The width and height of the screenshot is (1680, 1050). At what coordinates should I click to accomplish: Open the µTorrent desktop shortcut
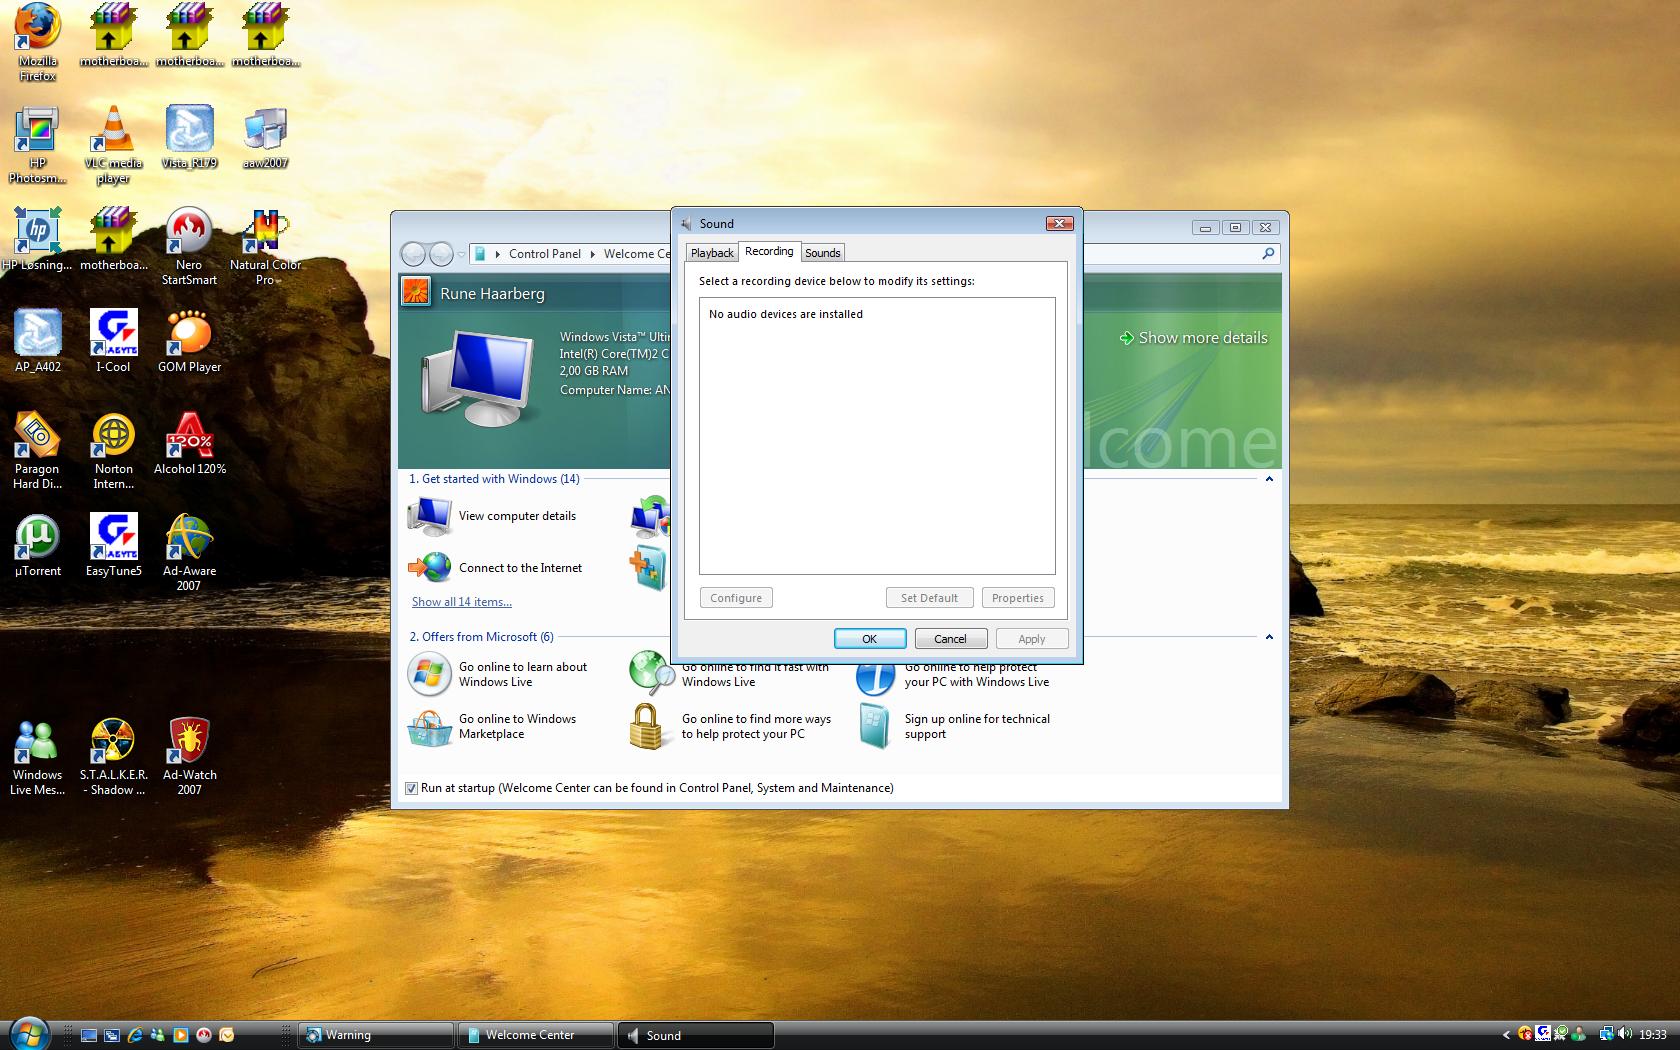pyautogui.click(x=37, y=545)
